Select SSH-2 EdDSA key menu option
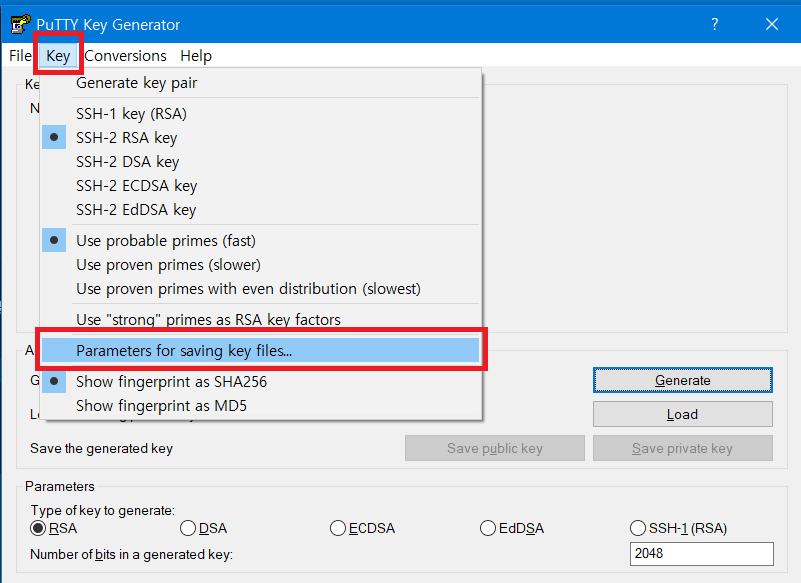The height and width of the screenshot is (583, 801). [261, 209]
